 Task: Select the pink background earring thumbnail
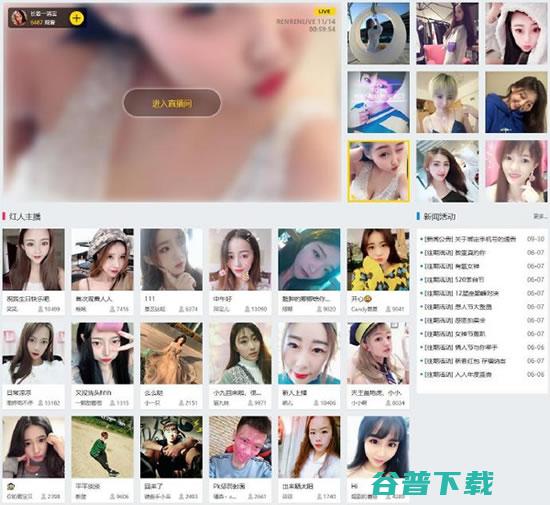coord(516,171)
